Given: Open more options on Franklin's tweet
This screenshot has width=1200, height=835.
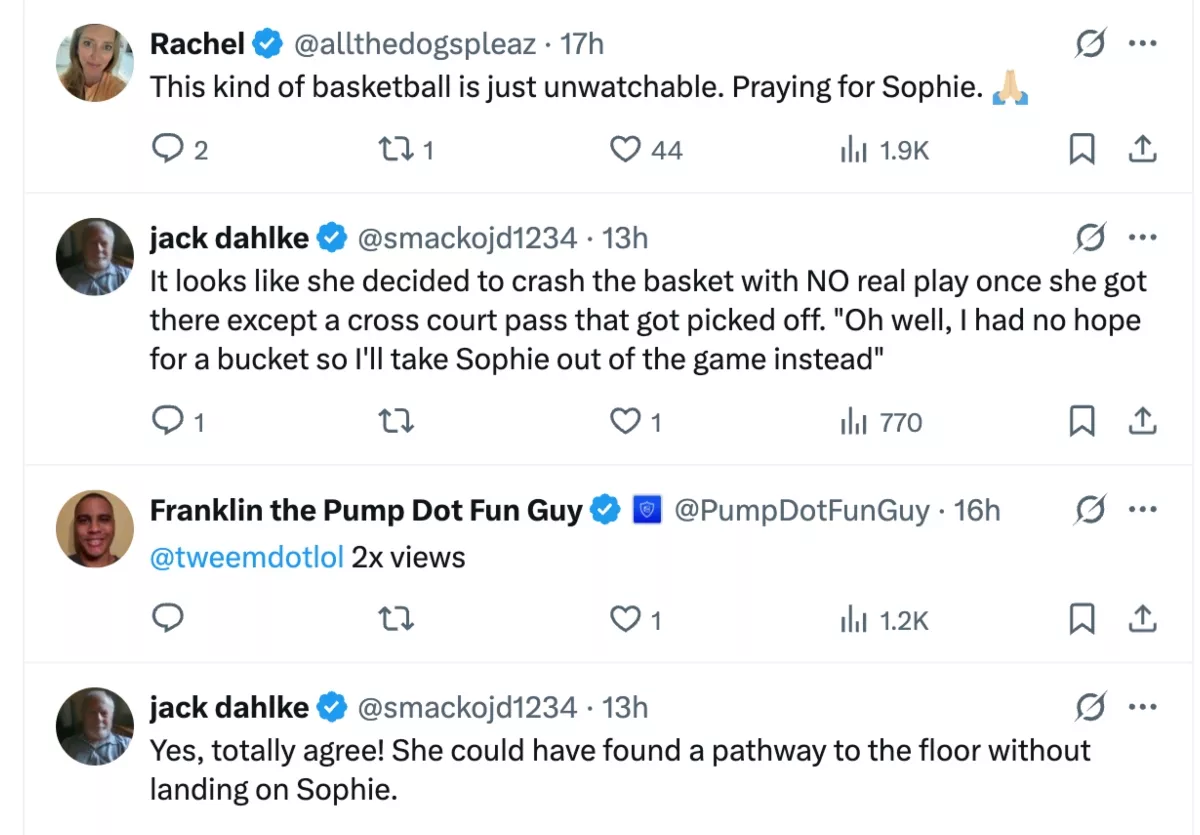Looking at the screenshot, I should tap(1142, 510).
